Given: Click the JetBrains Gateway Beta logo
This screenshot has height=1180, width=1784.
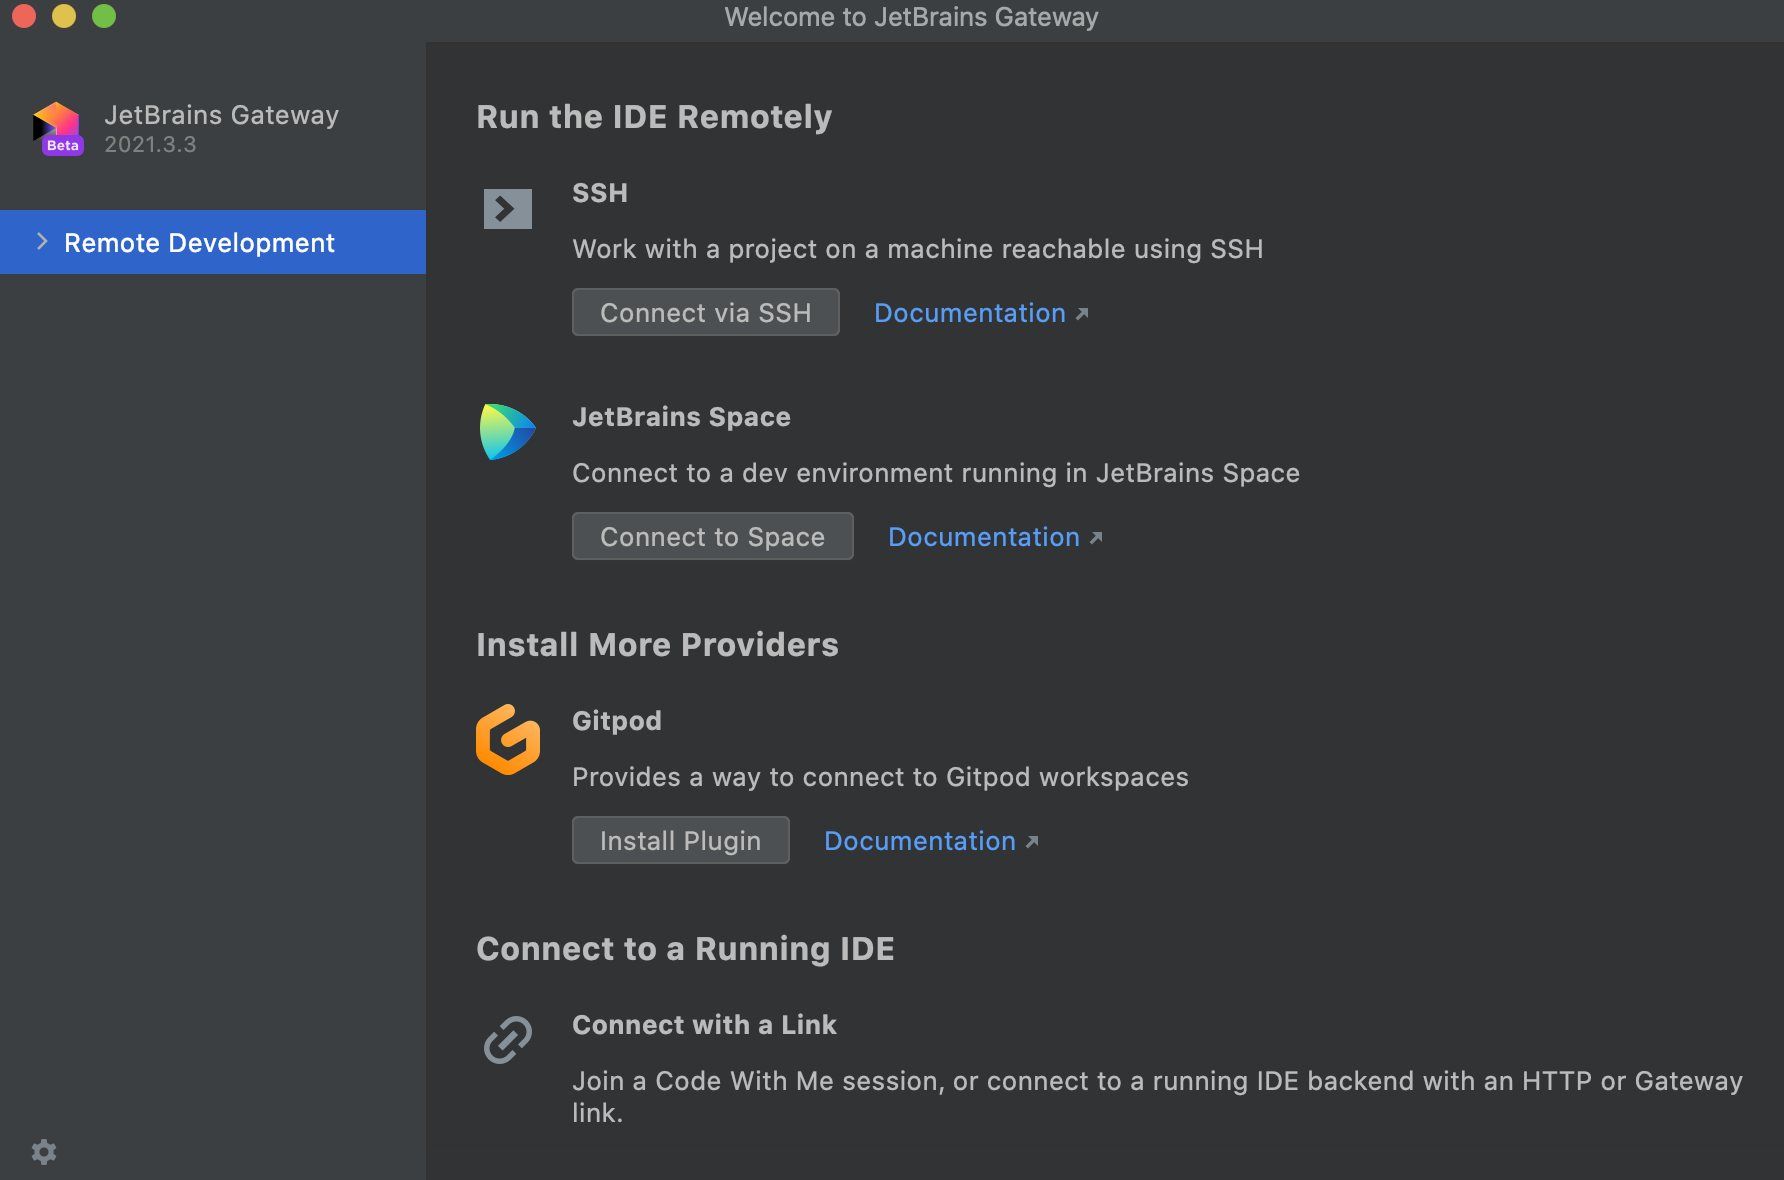Looking at the screenshot, I should point(57,128).
